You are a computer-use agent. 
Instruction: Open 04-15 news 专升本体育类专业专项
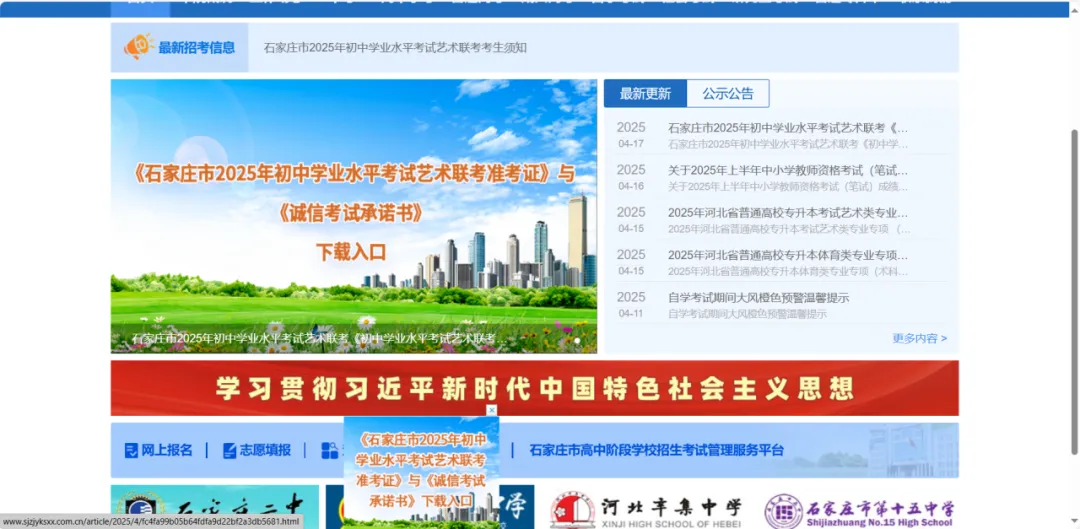pyautogui.click(x=788, y=255)
